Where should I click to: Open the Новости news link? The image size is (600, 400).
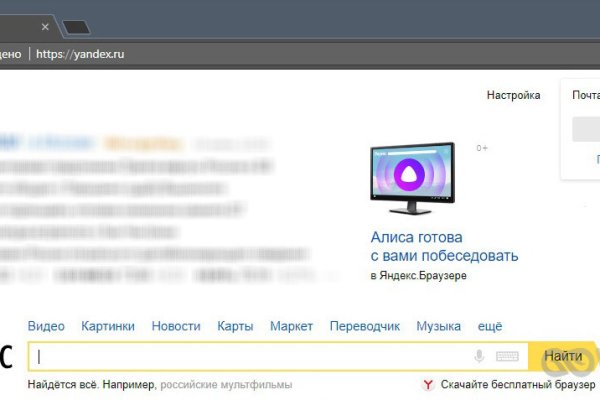tap(176, 326)
